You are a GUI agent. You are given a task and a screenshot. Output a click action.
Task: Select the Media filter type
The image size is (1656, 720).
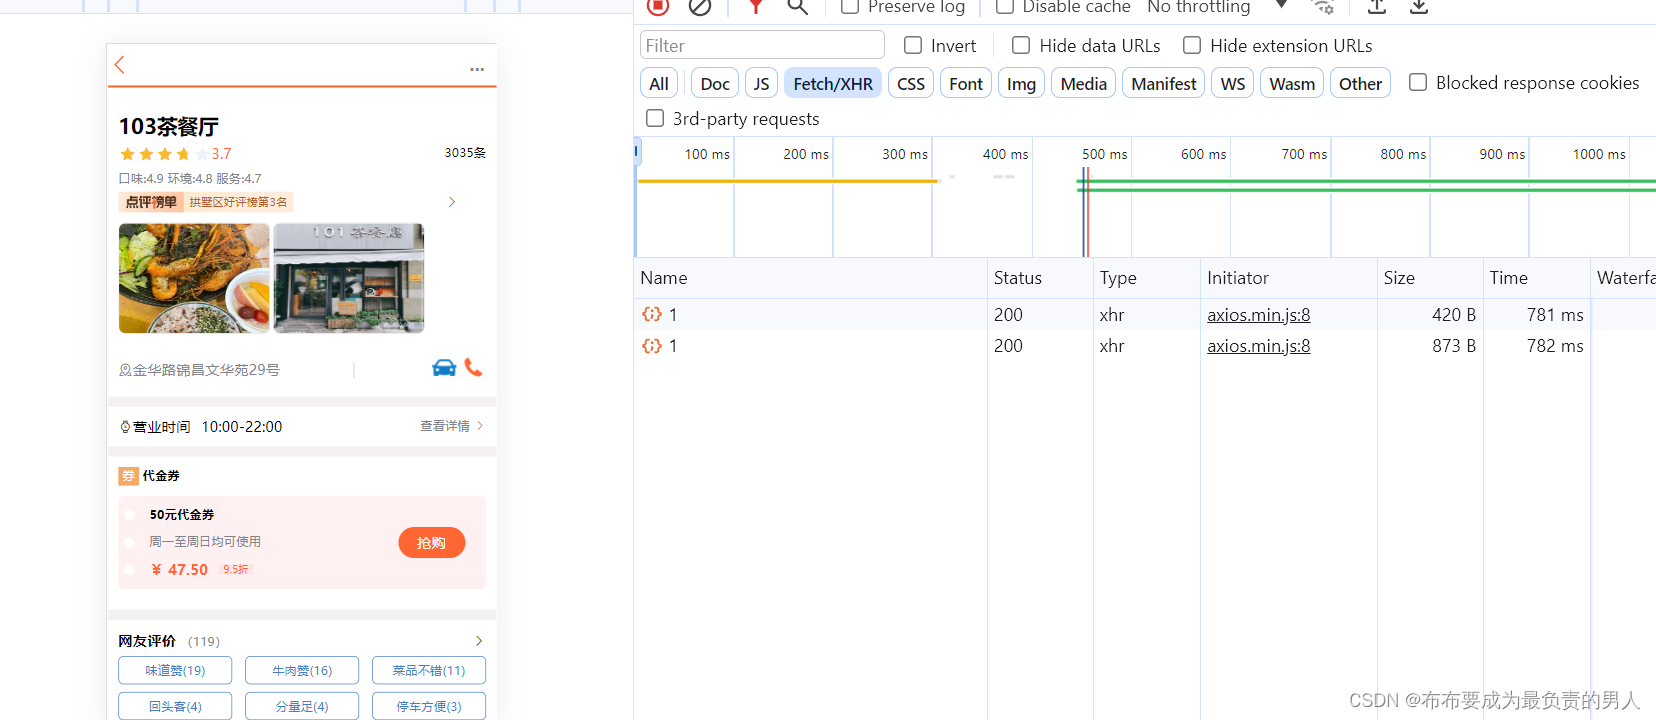tap(1083, 83)
